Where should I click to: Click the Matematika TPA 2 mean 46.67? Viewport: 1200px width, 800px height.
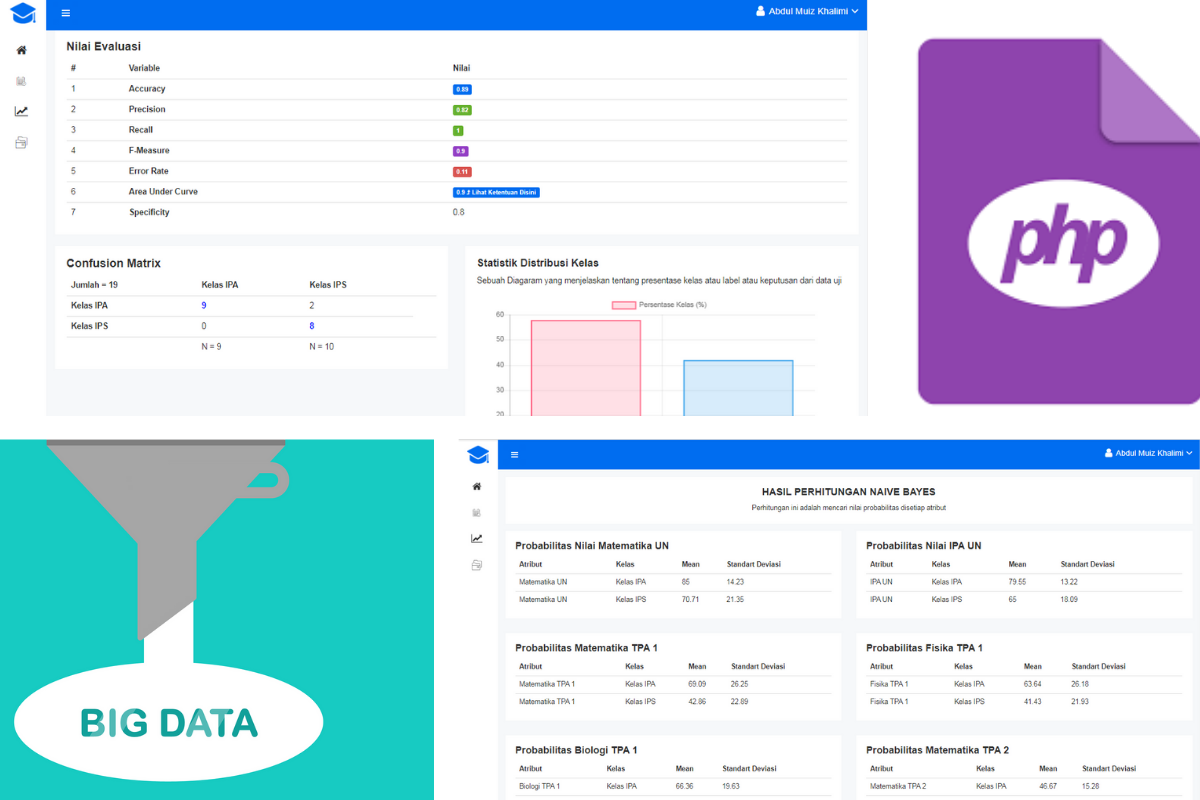click(x=1049, y=786)
